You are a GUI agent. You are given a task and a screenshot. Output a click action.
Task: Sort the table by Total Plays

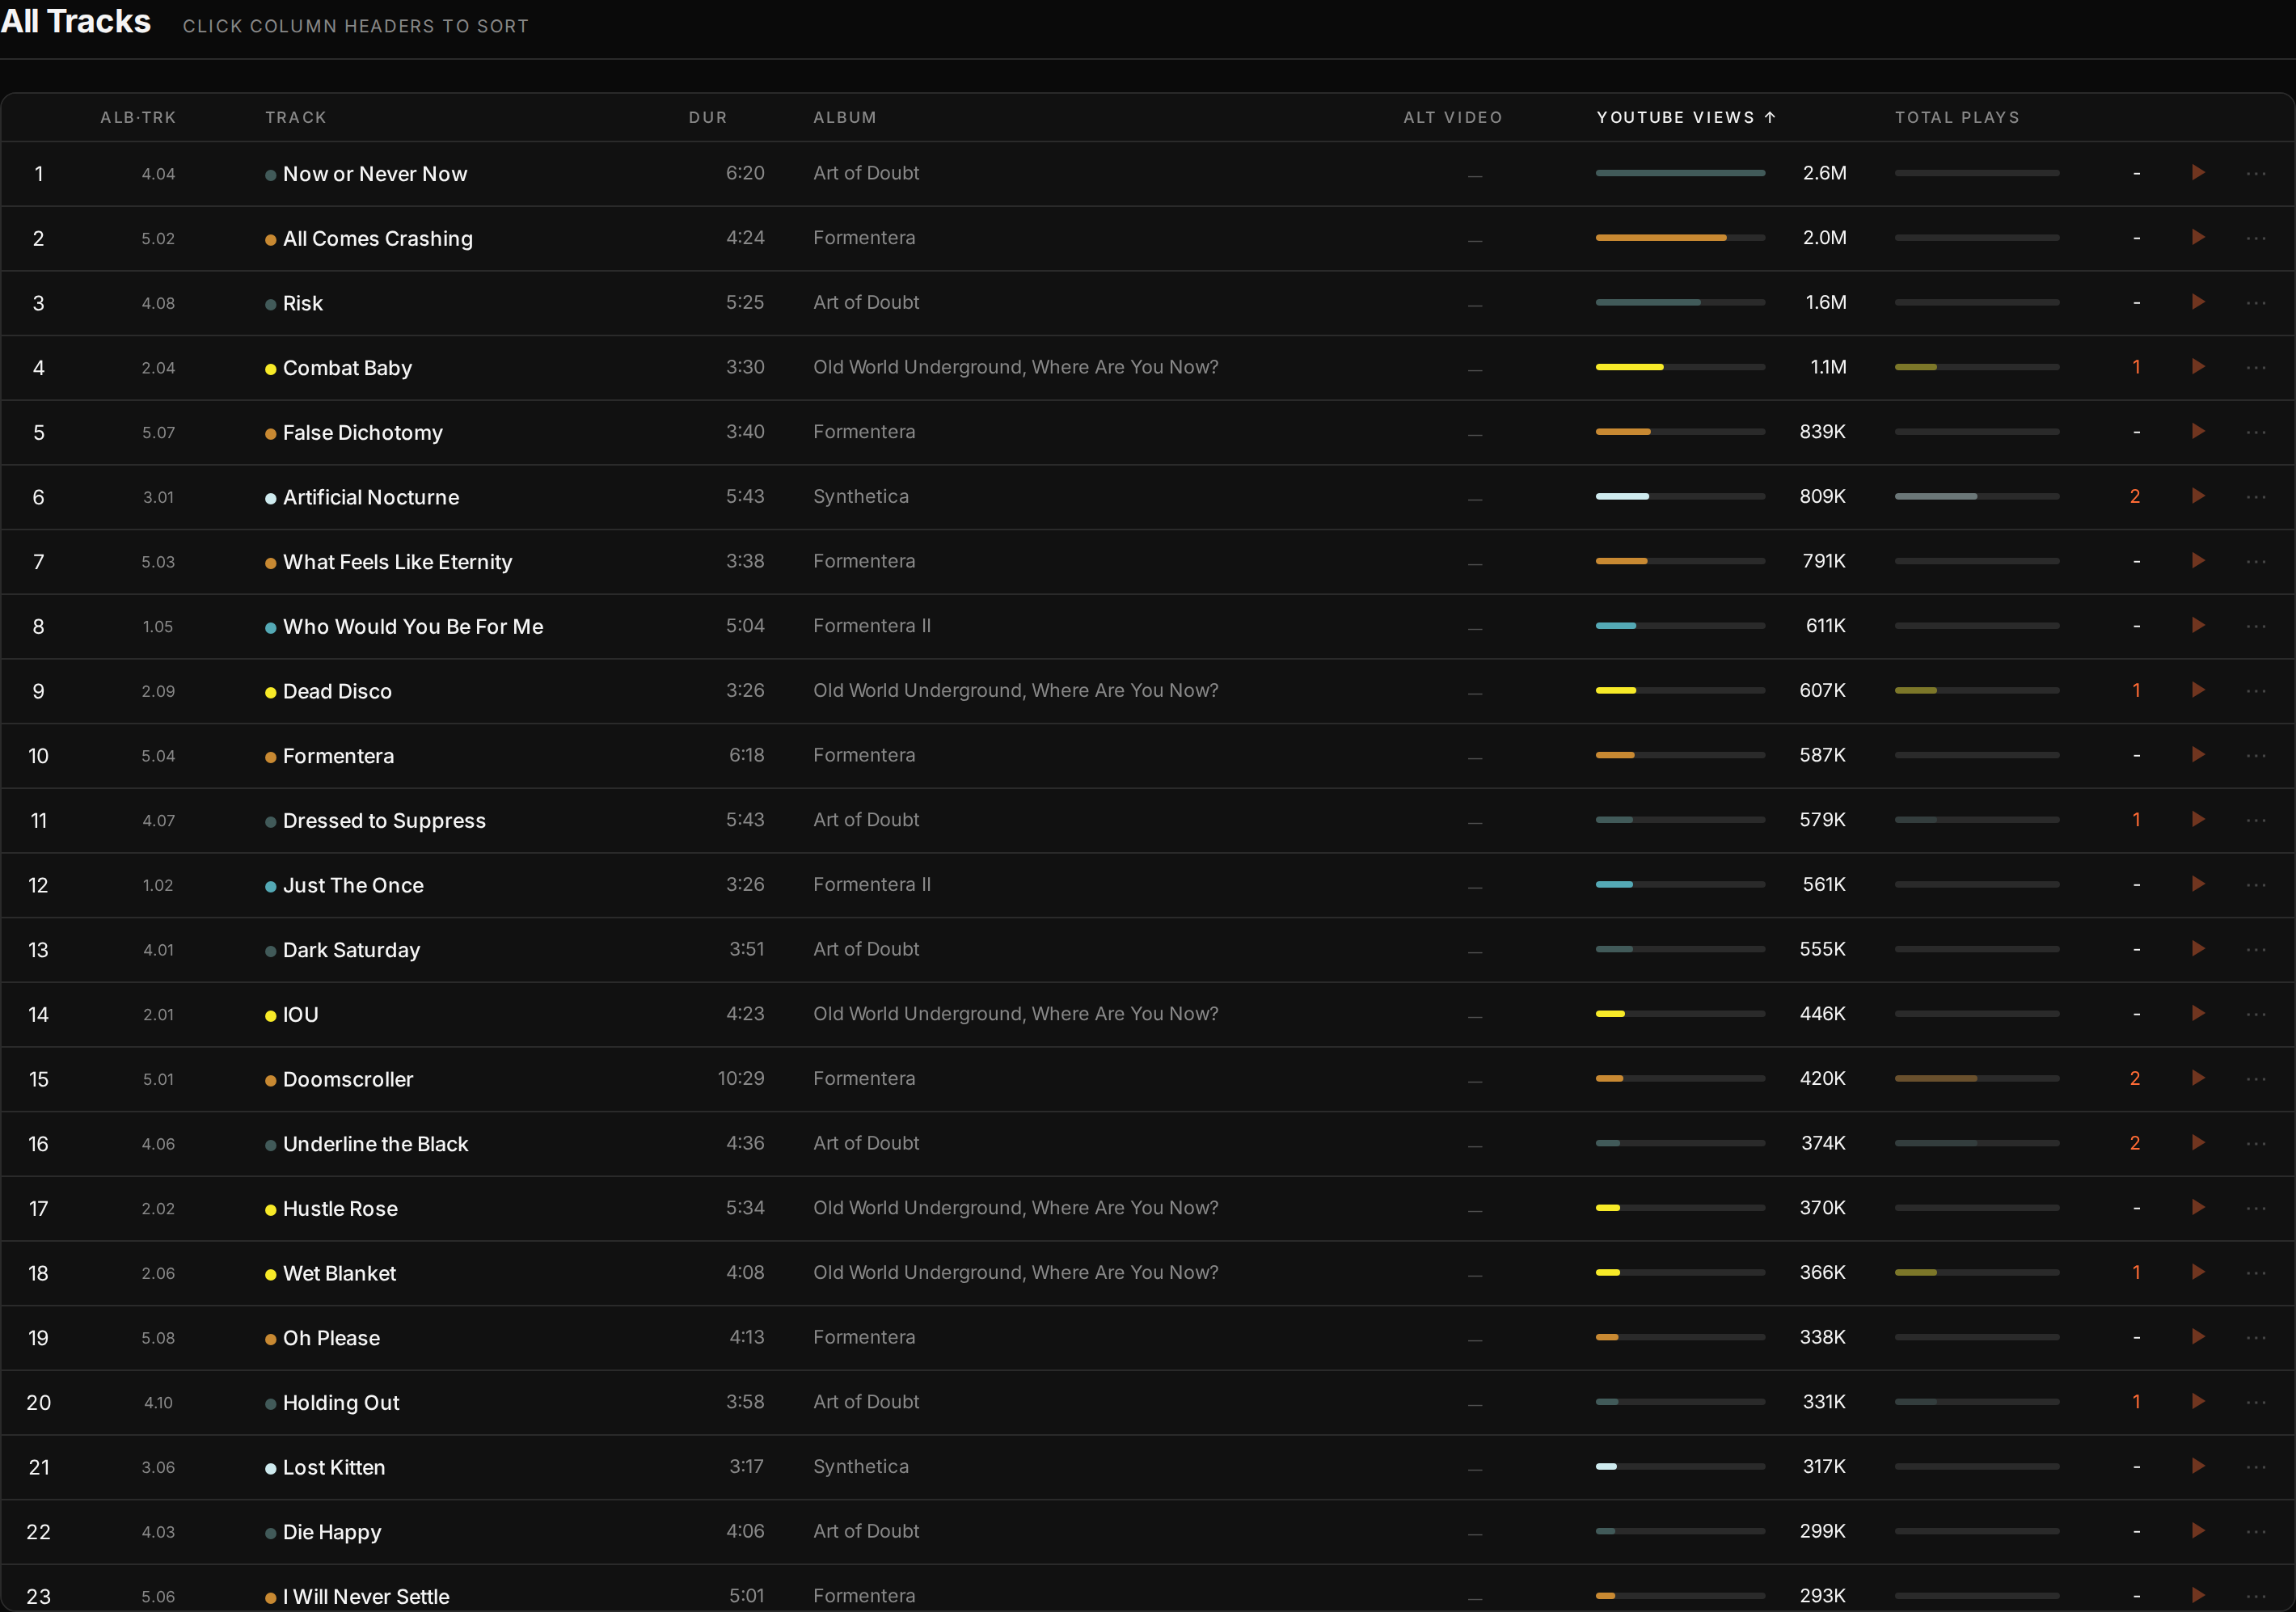1957,117
